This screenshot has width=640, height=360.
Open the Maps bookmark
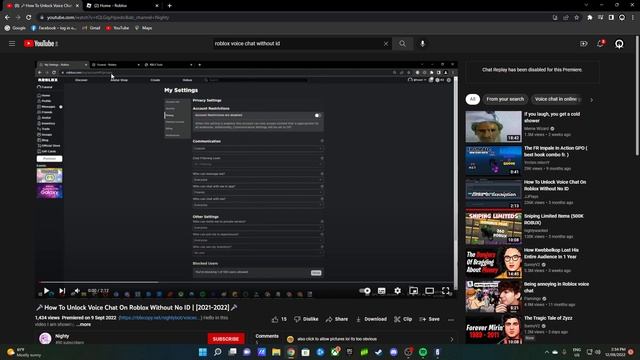pyautogui.click(x=143, y=28)
